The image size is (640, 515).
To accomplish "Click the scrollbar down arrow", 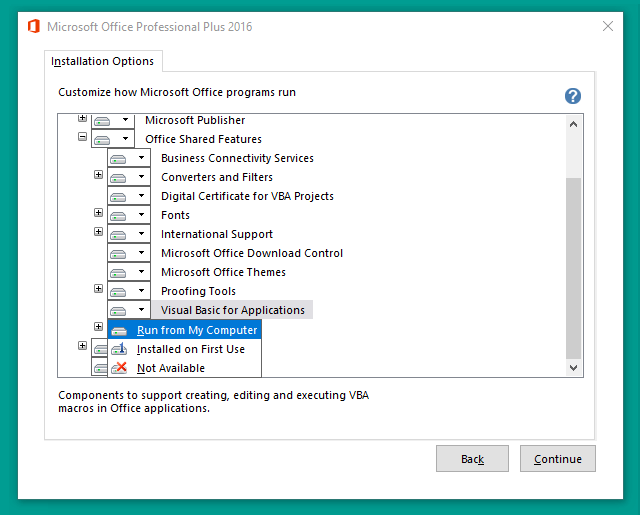I will pos(573,368).
